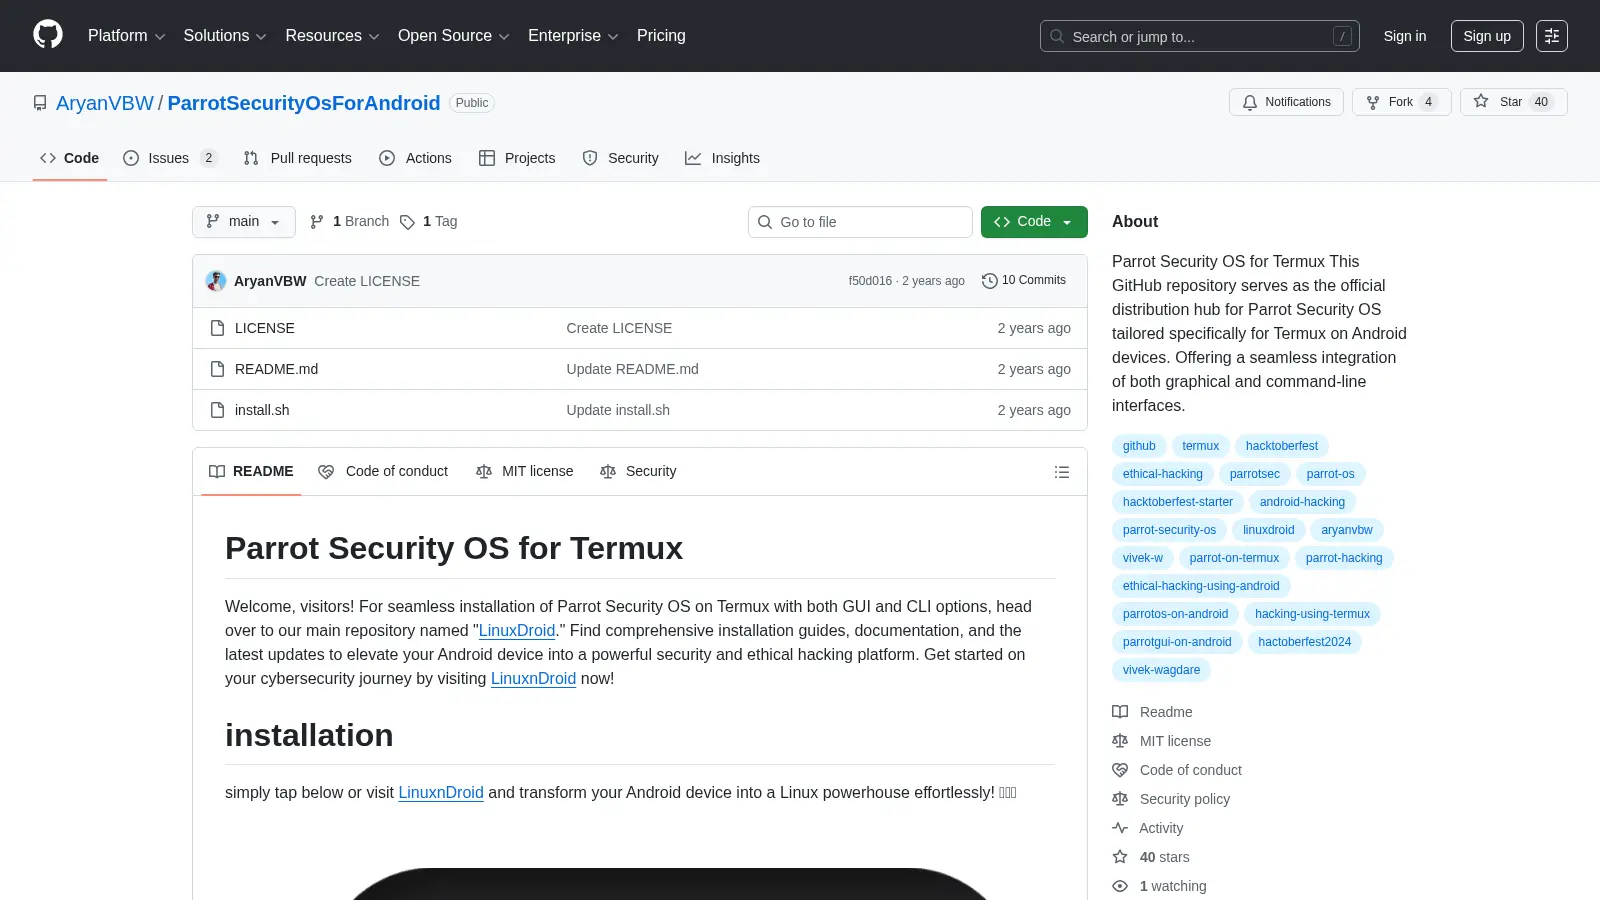Expand the Platform menu
Image resolution: width=1600 pixels, height=900 pixels.
126,36
